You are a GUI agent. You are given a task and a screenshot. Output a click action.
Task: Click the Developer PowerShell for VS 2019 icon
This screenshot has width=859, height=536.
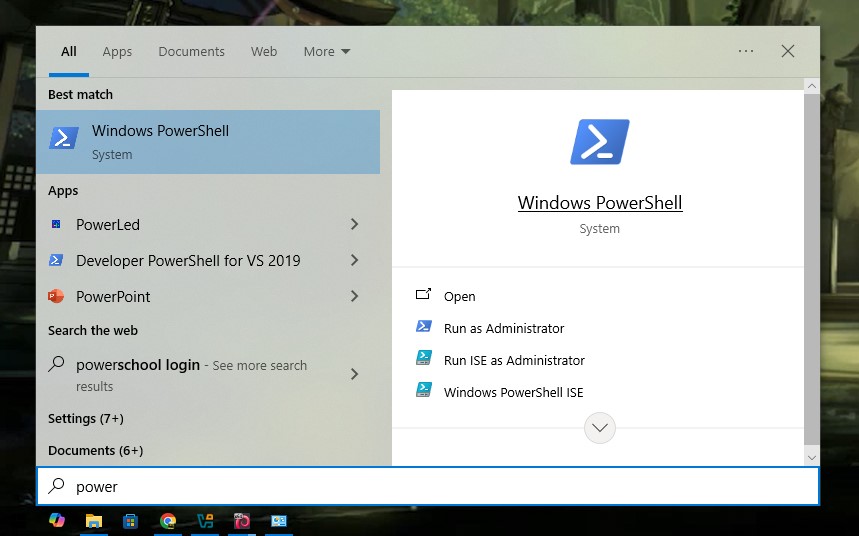coord(56,261)
